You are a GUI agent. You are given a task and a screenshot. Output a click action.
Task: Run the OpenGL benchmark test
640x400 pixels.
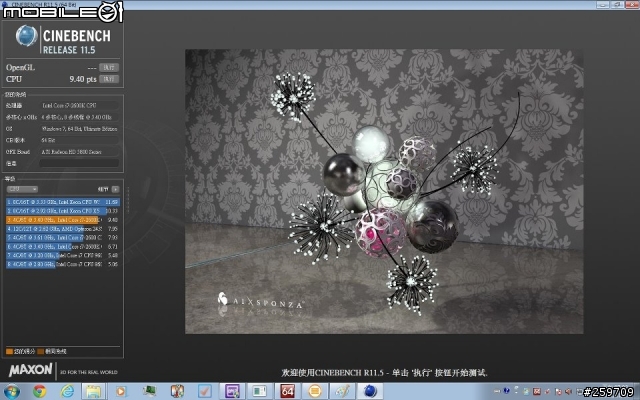[109, 67]
